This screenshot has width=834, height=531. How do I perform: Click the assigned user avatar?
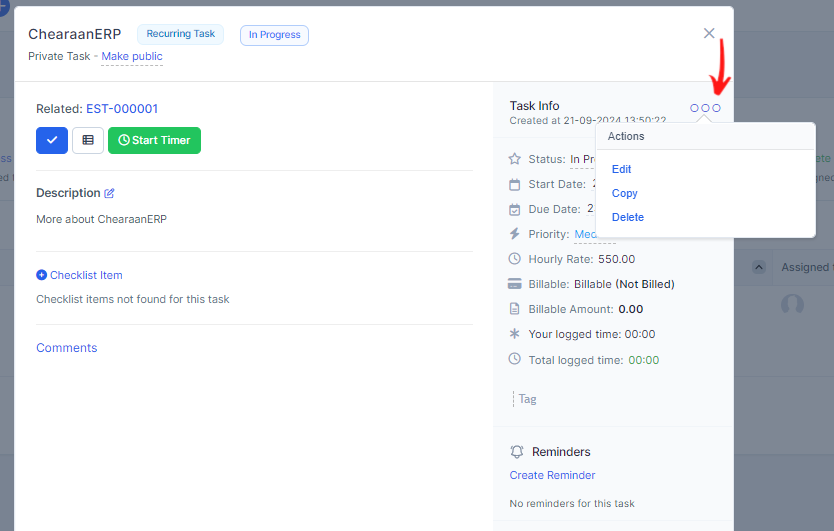pos(792,305)
